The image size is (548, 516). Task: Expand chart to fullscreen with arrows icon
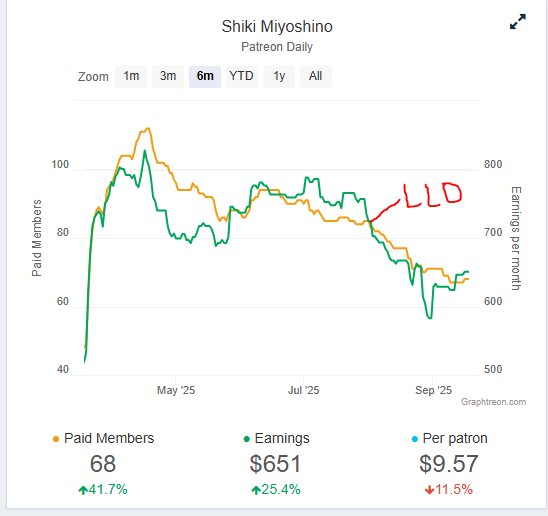[x=518, y=22]
